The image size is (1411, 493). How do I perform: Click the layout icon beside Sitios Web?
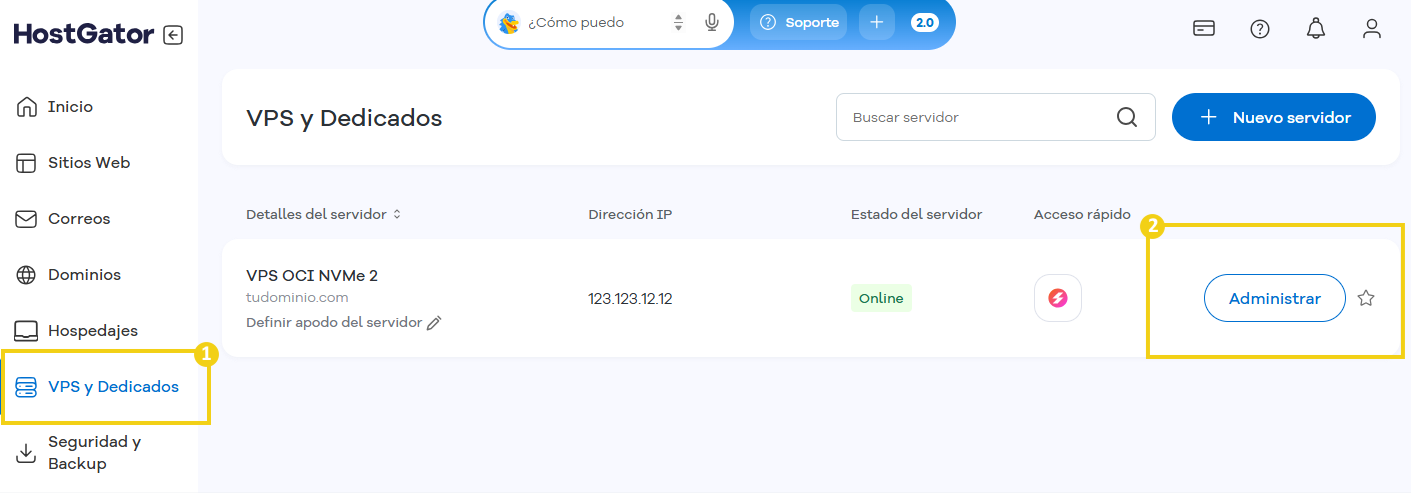[x=27, y=163]
